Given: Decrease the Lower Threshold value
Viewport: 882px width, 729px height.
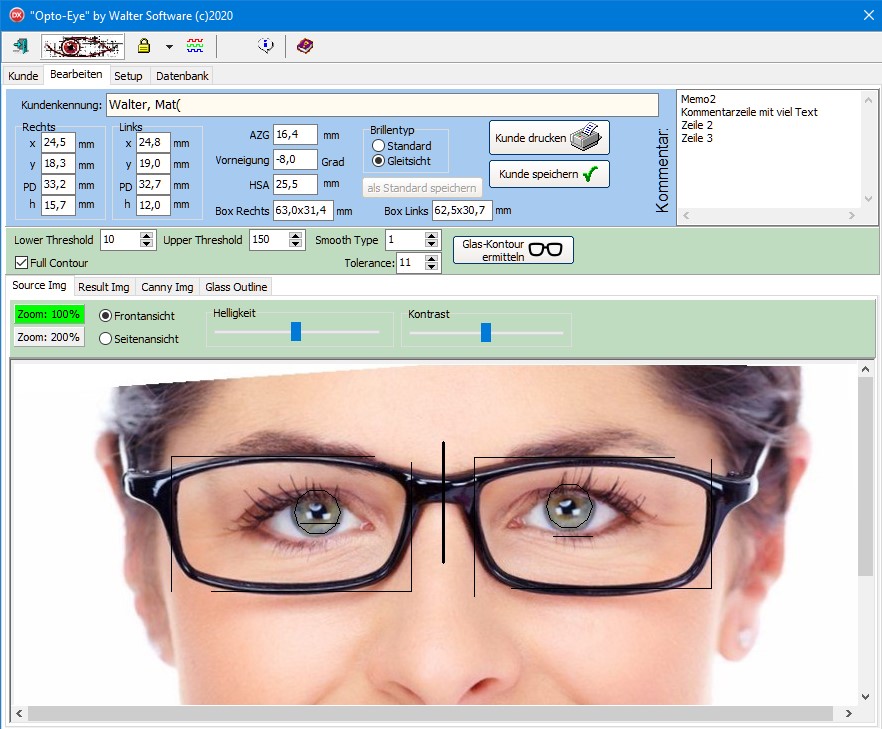Looking at the screenshot, I should [147, 244].
